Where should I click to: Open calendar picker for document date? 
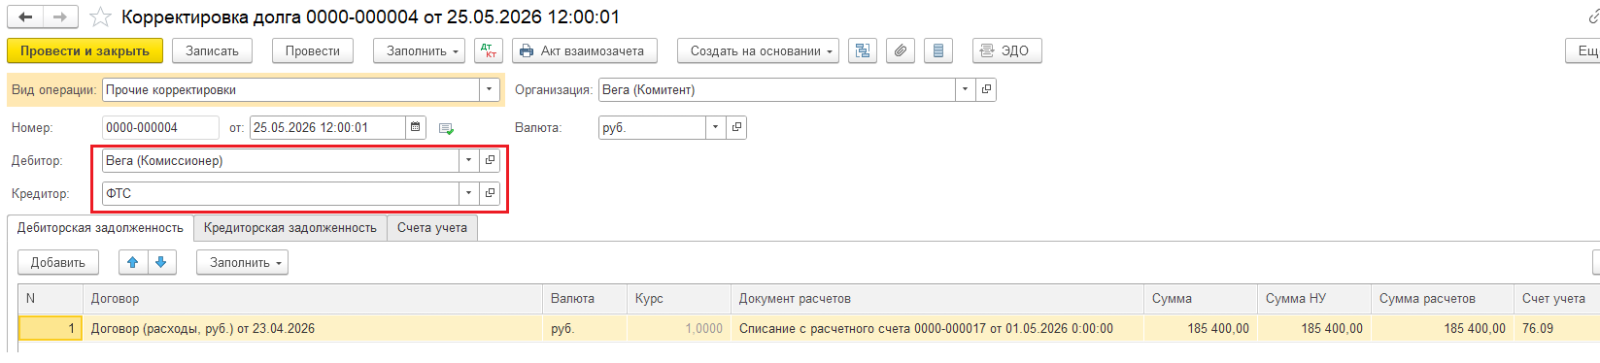coord(416,128)
